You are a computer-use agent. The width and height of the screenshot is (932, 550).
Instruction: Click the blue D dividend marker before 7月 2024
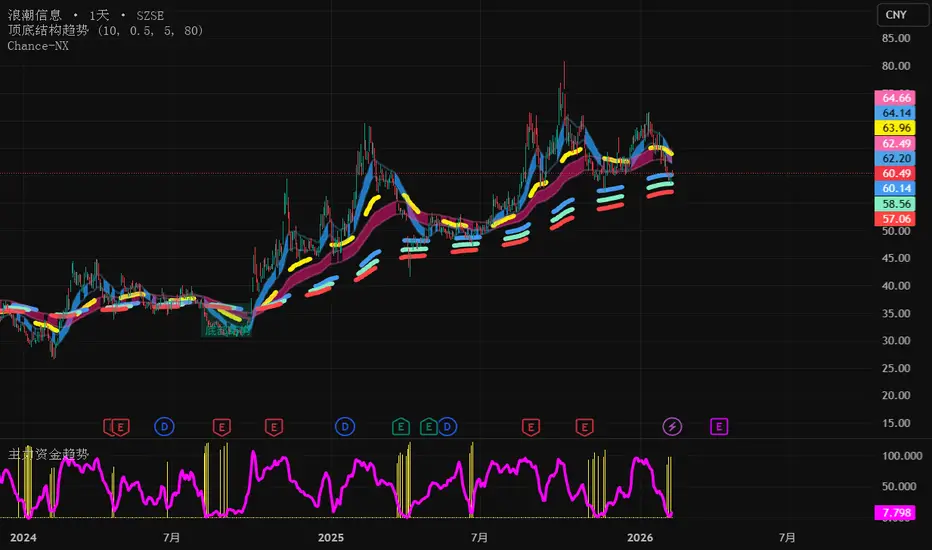[x=164, y=427]
